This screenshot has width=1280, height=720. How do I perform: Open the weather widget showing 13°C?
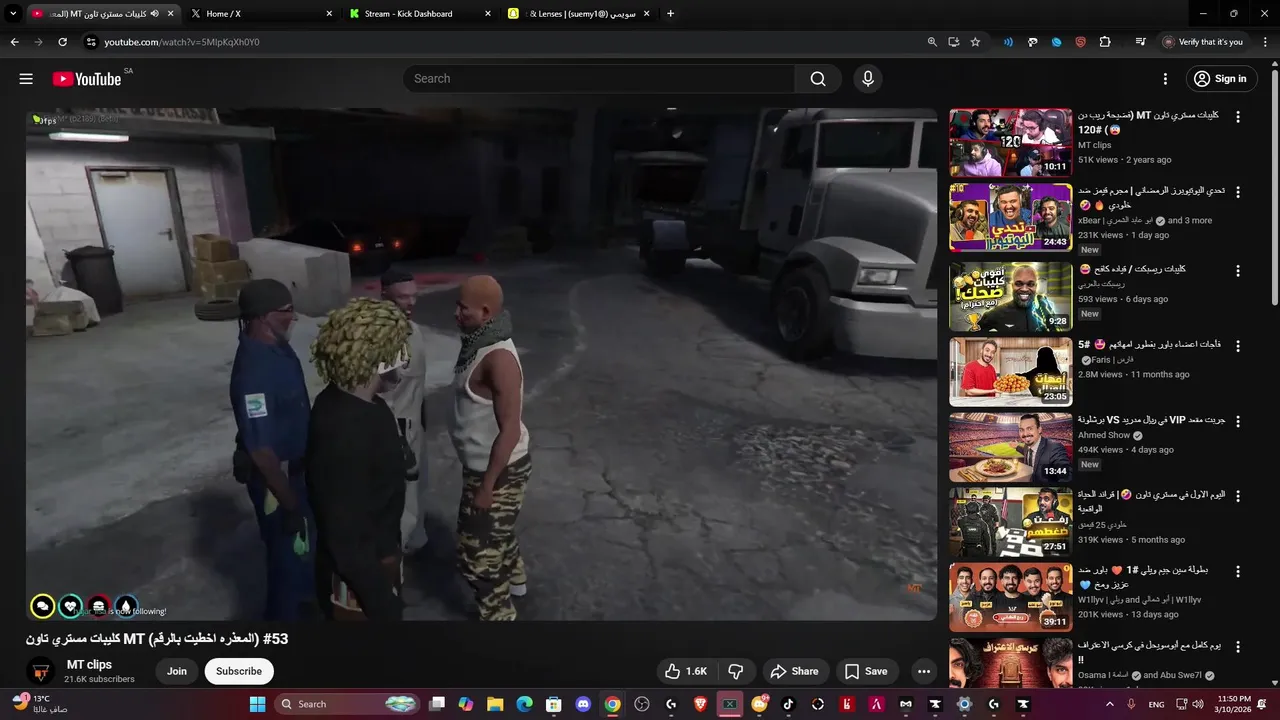[40, 704]
